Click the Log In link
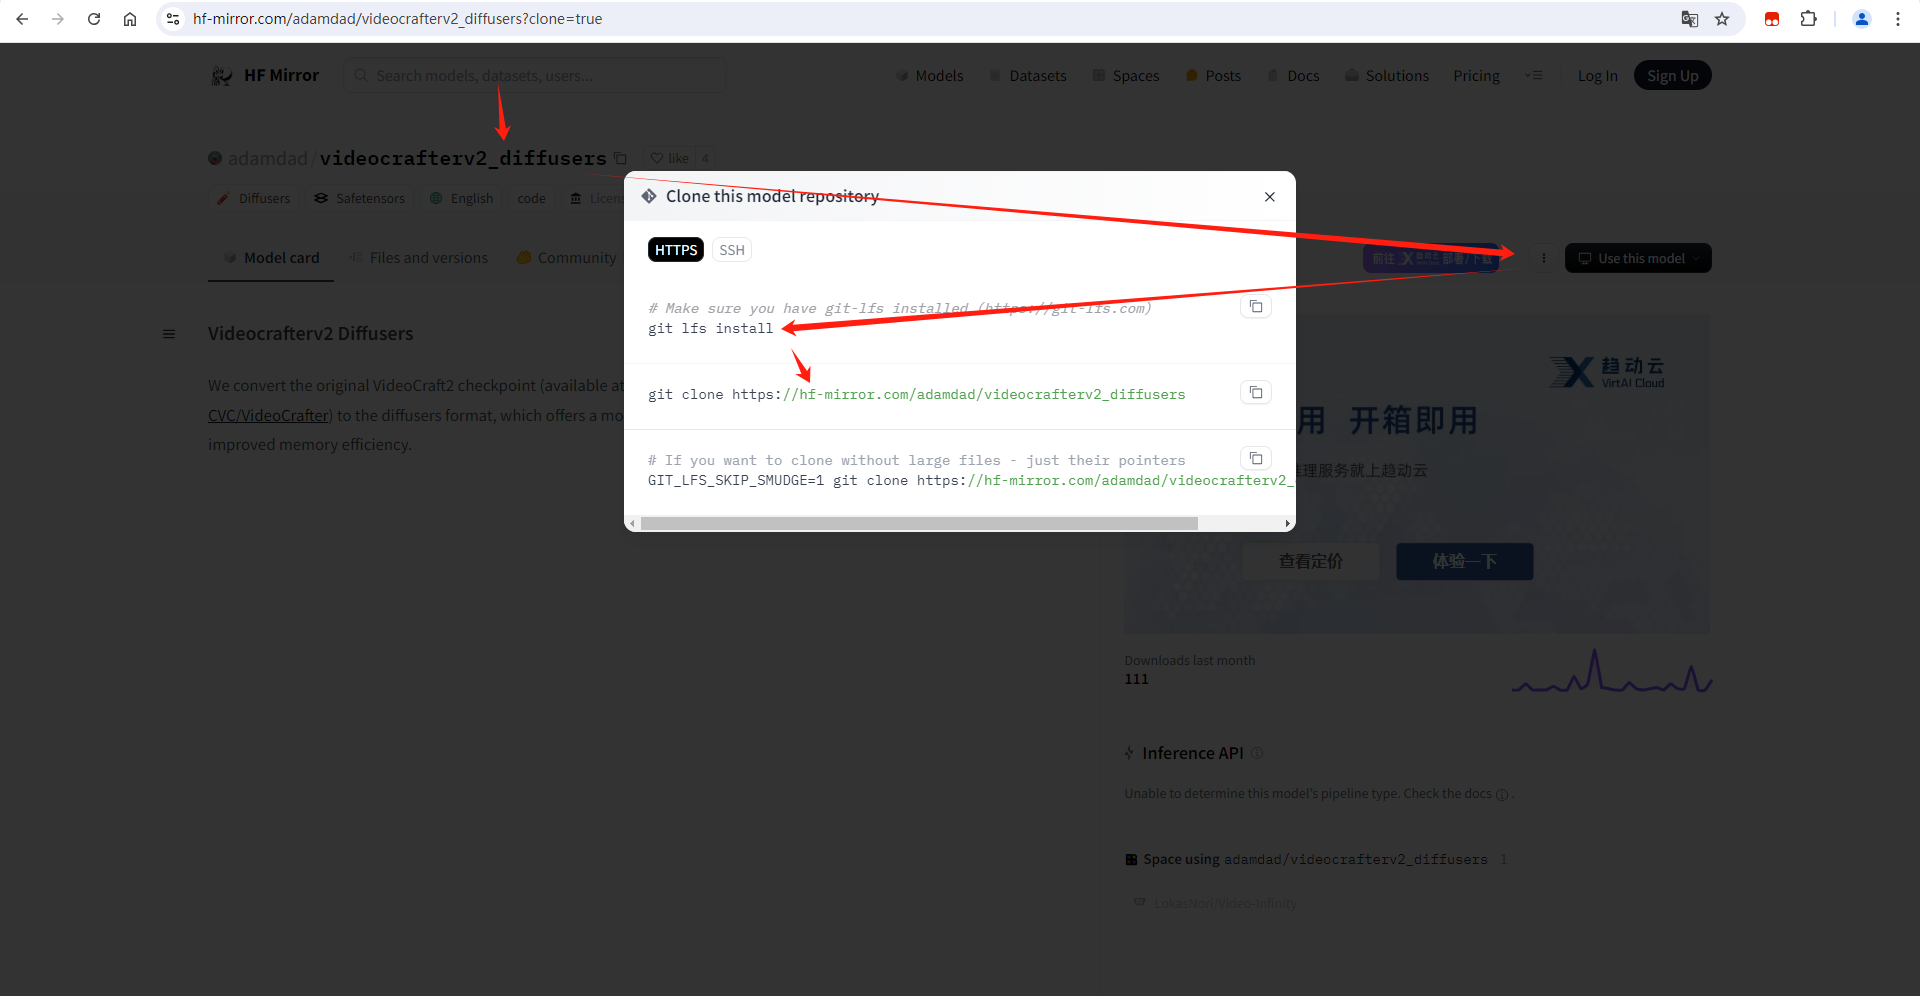The width and height of the screenshot is (1920, 996). pyautogui.click(x=1597, y=76)
